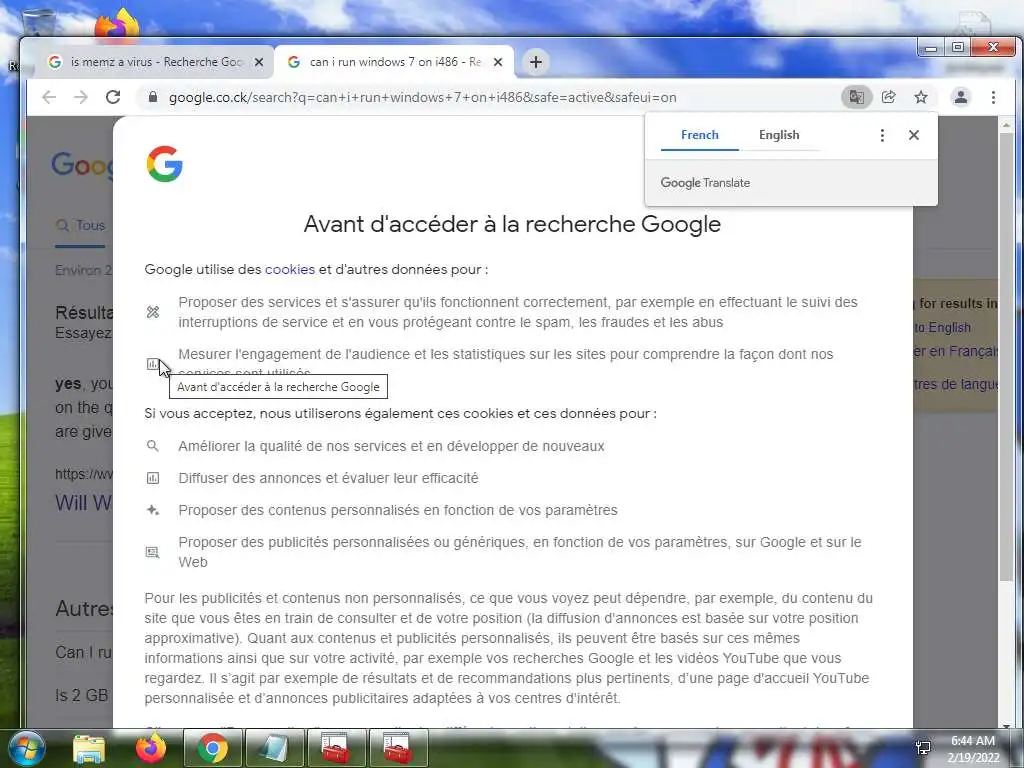Screen dimensions: 1024x768
Task: Click the lock icon in address bar
Action: coord(153,97)
